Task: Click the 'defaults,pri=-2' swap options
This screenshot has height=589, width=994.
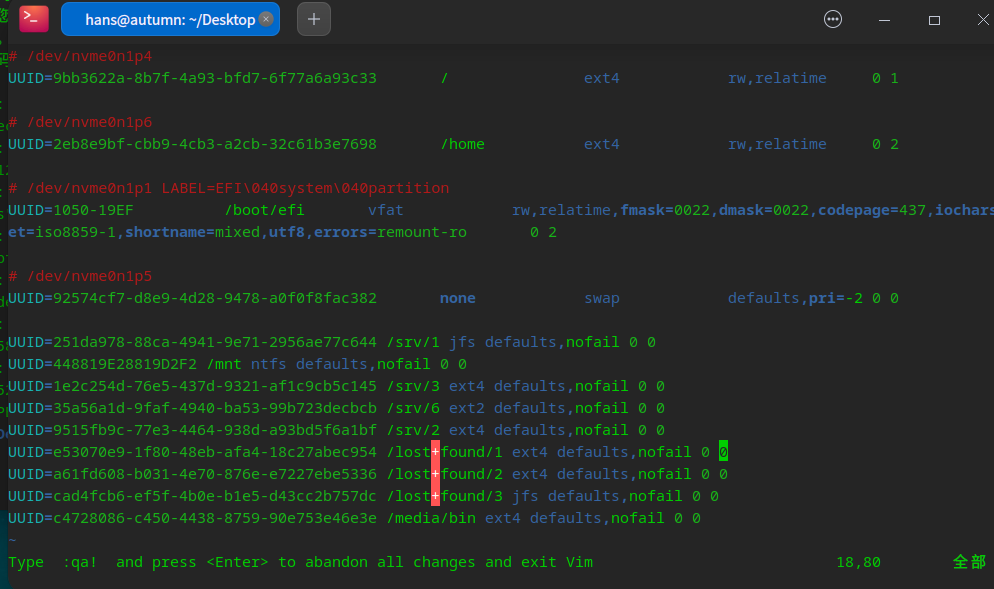Action: (796, 298)
